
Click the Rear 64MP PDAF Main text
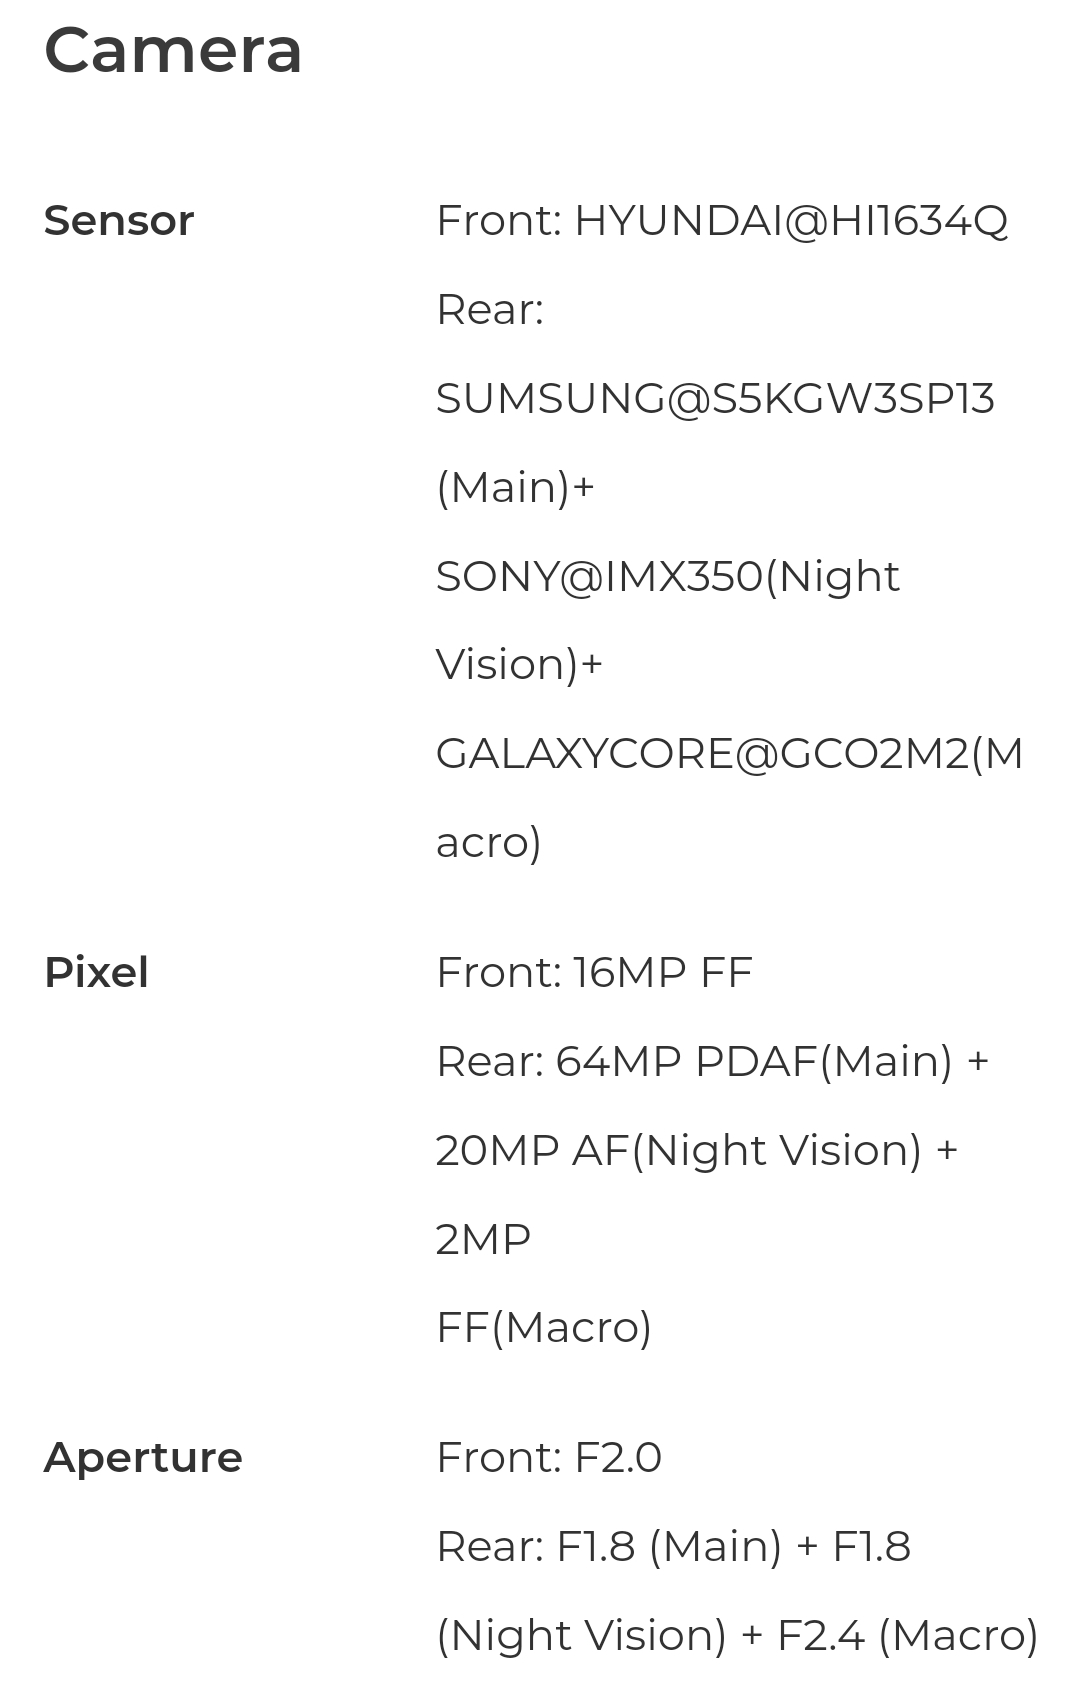tap(712, 1061)
